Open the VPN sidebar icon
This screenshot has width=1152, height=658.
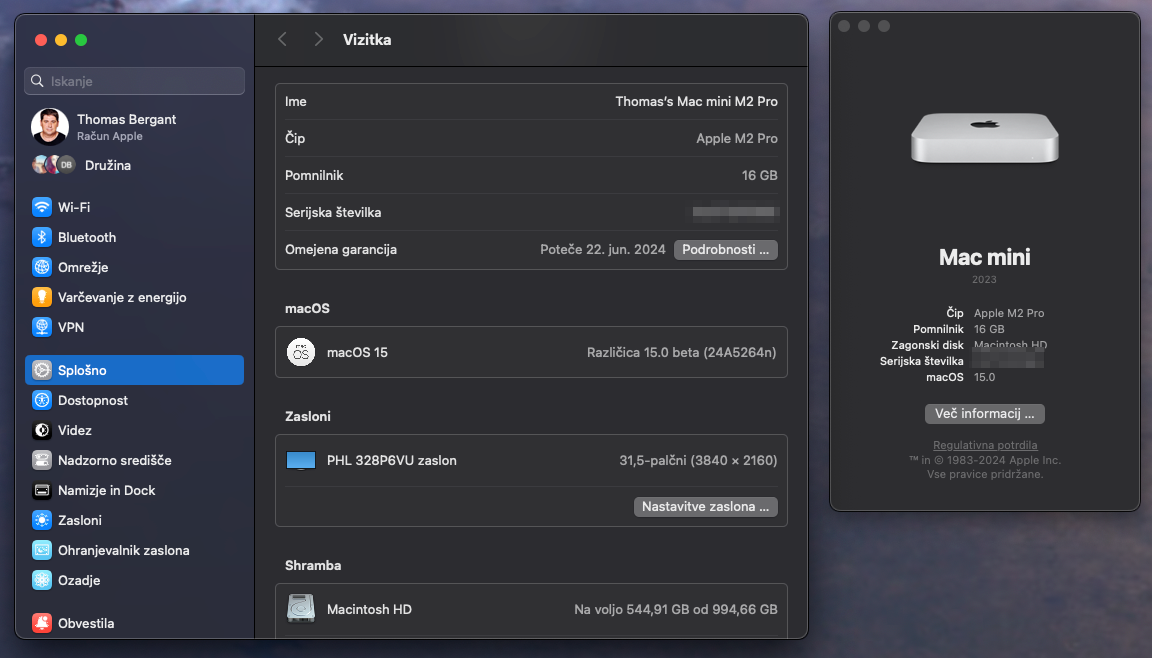pyautogui.click(x=41, y=327)
